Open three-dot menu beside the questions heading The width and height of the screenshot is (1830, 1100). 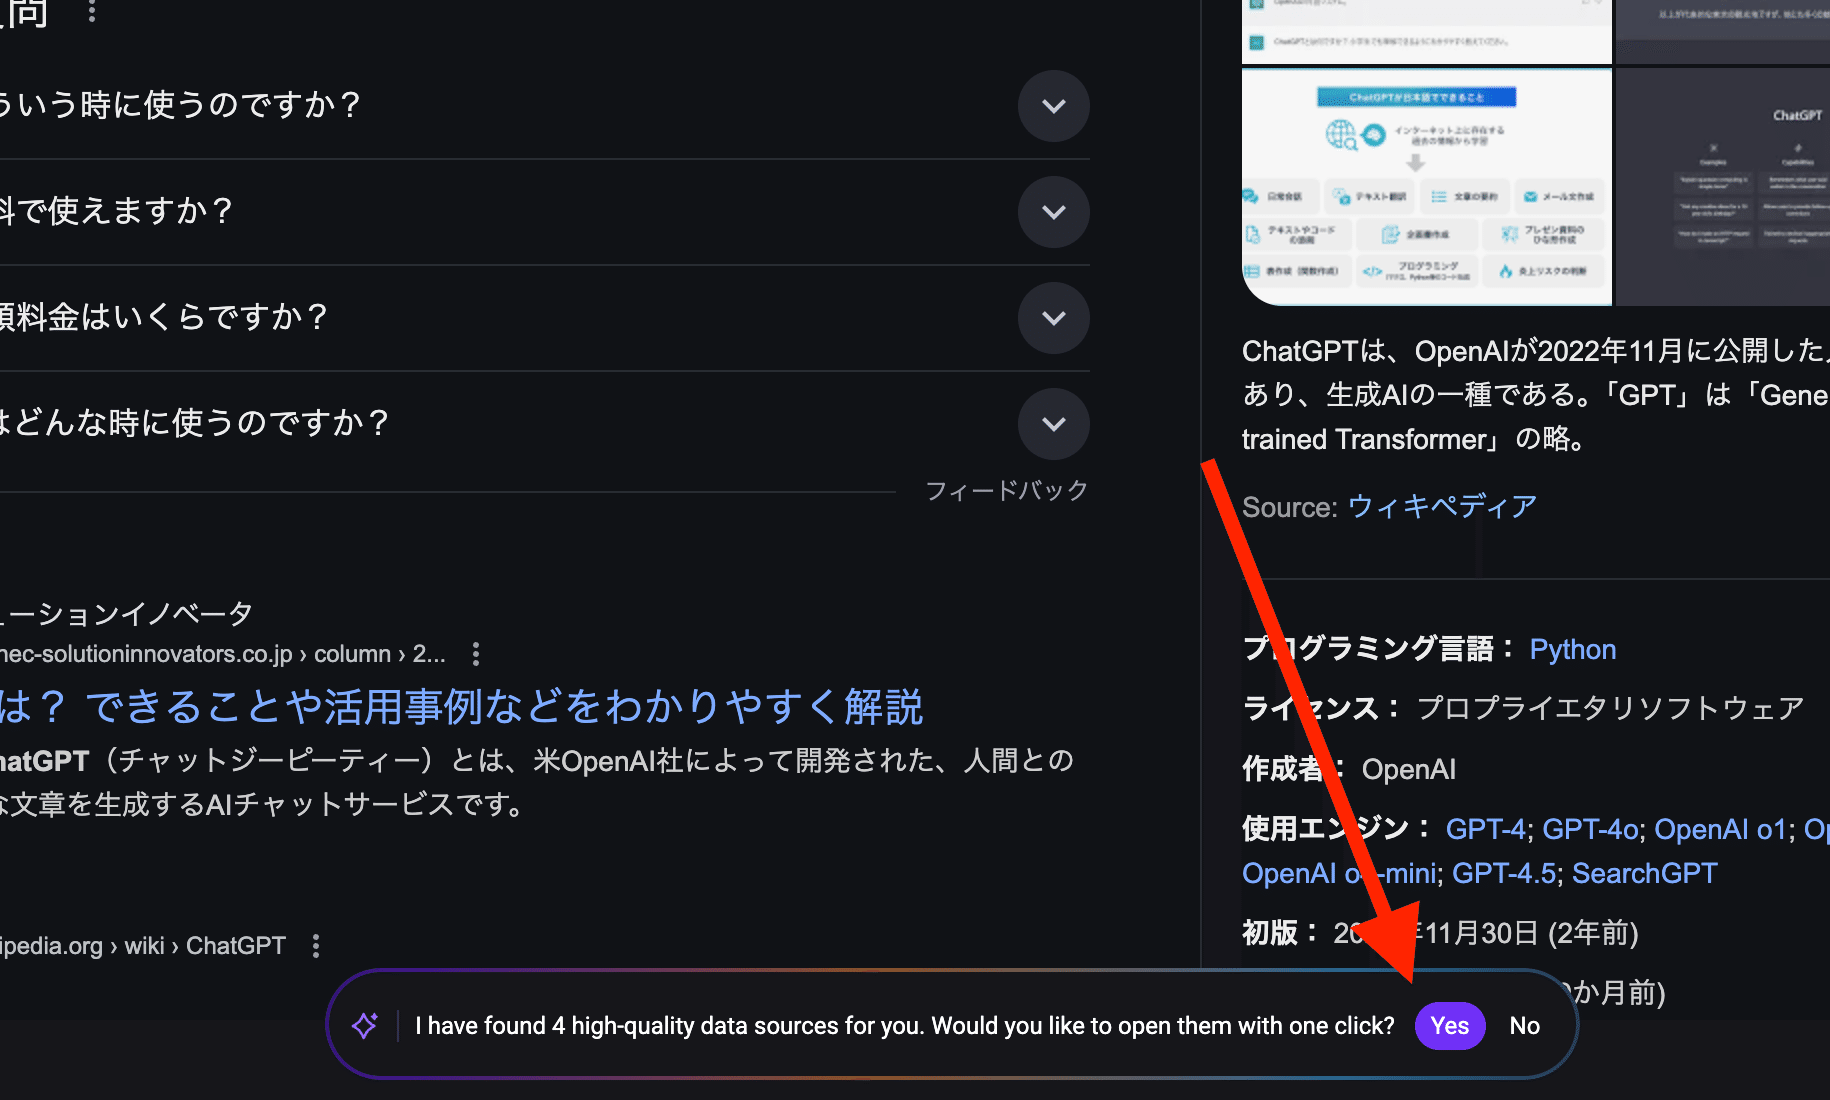click(92, 11)
